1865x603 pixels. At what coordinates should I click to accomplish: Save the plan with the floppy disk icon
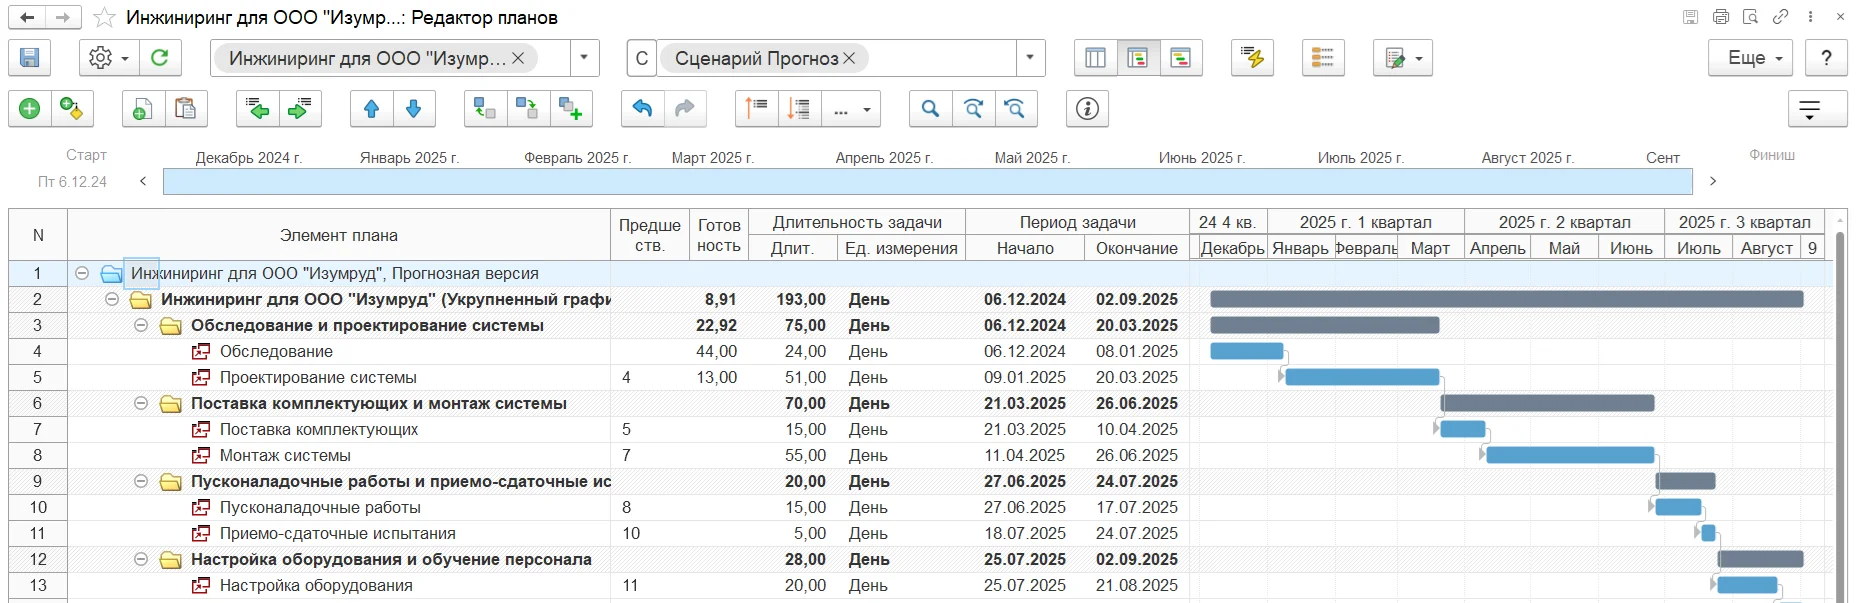click(29, 58)
